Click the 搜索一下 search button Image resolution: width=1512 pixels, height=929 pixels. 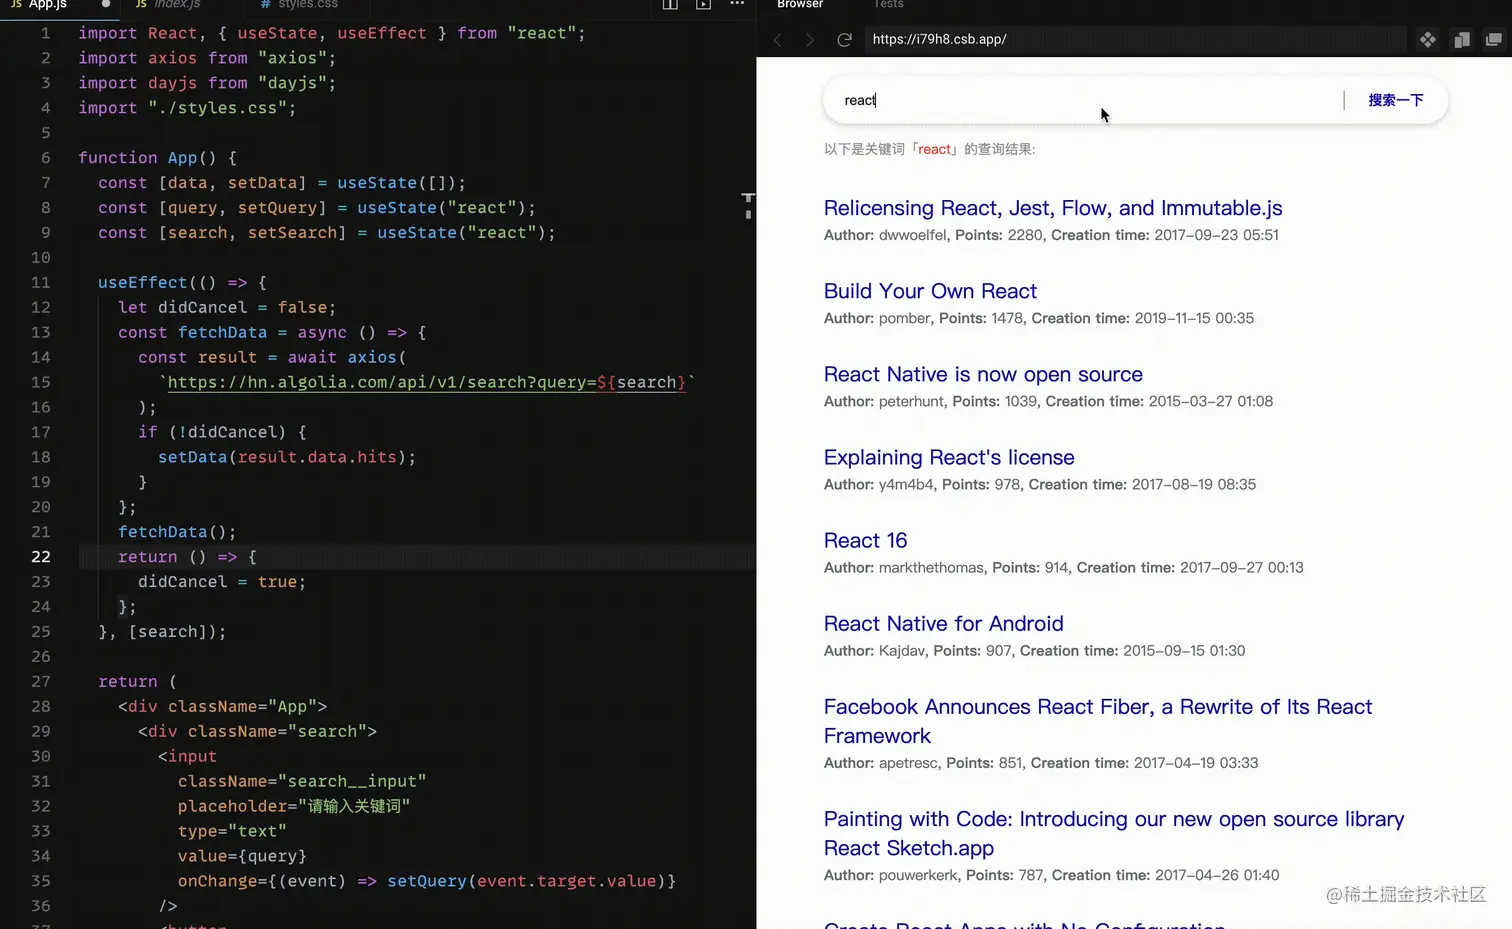coord(1395,100)
